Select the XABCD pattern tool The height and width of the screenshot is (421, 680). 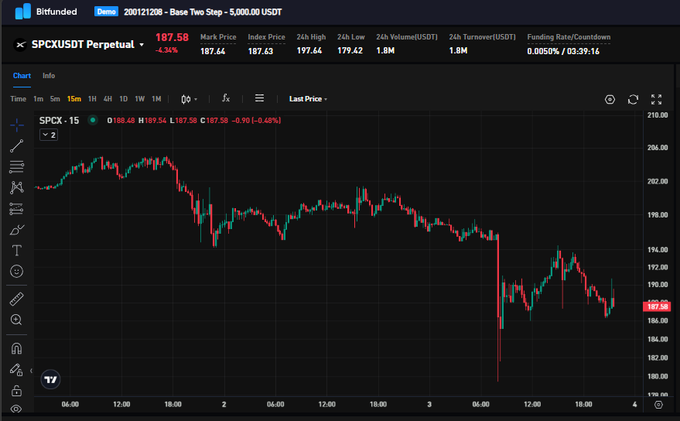click(x=17, y=187)
